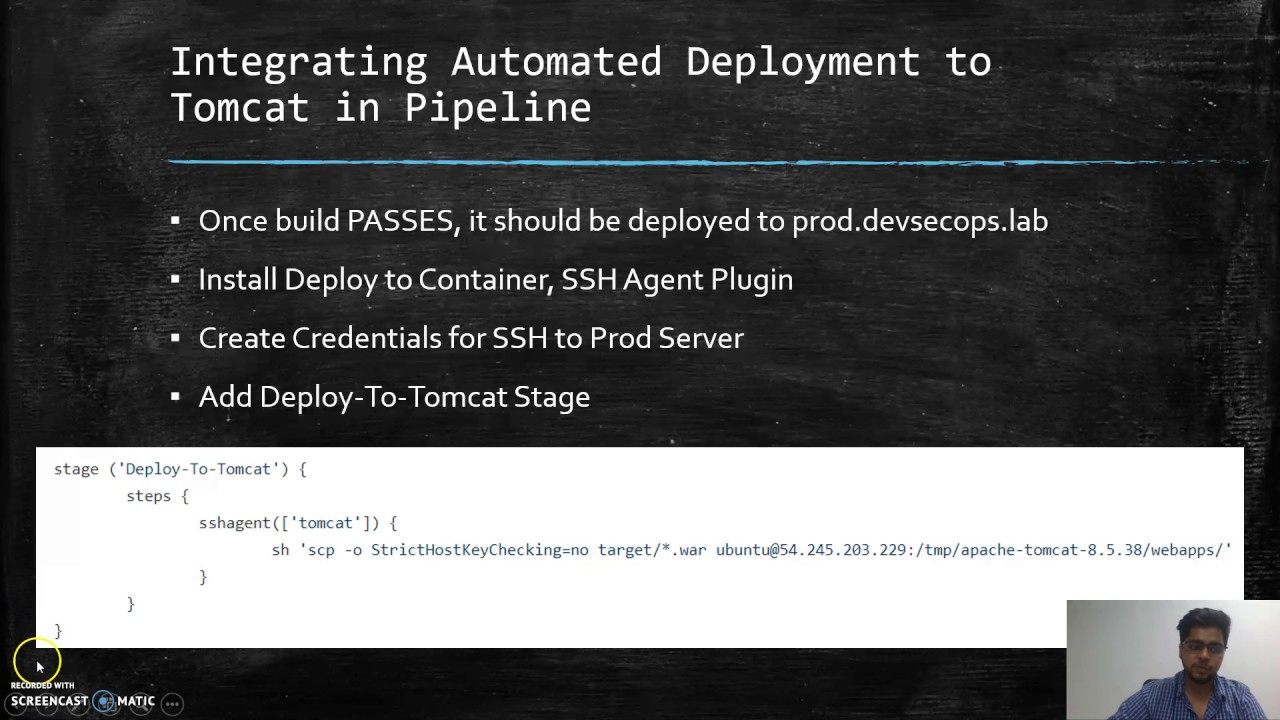Image resolution: width=1280 pixels, height=720 pixels.
Task: Click "Install Deploy to Container, SSH Agent Plugin"
Action: (x=496, y=280)
